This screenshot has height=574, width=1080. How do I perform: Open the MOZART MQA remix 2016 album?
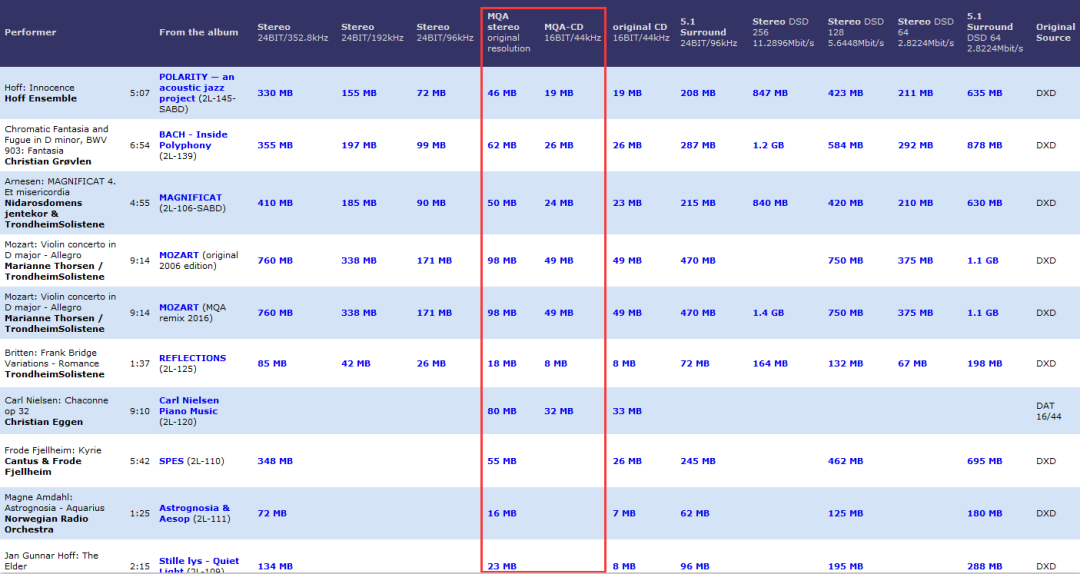point(179,307)
